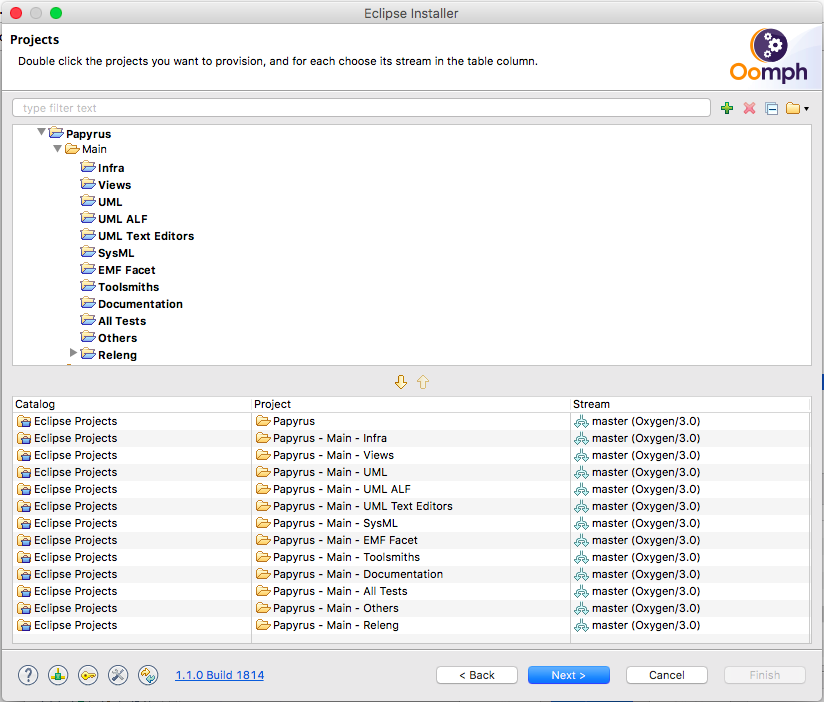Click the Stream column header
This screenshot has height=702, width=824.
pyautogui.click(x=690, y=404)
